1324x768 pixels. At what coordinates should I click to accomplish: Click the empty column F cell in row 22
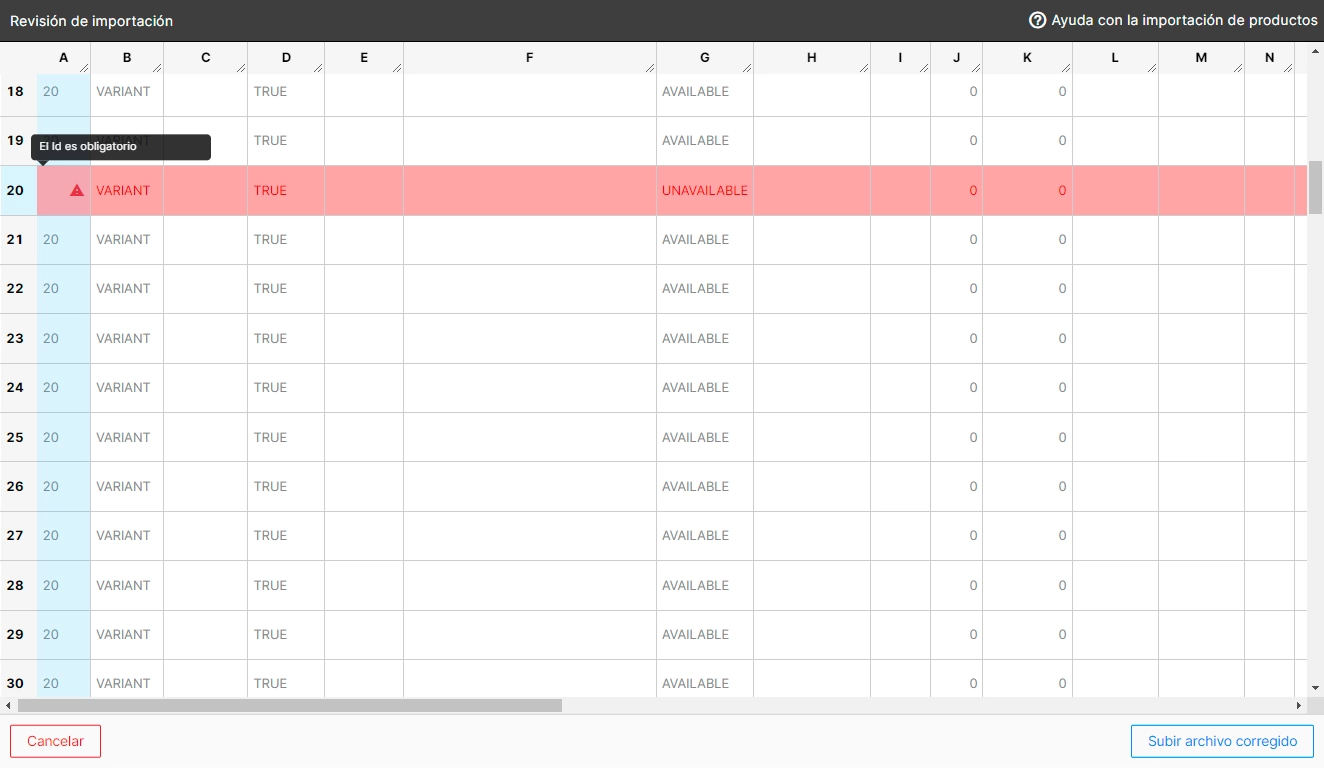(530, 288)
